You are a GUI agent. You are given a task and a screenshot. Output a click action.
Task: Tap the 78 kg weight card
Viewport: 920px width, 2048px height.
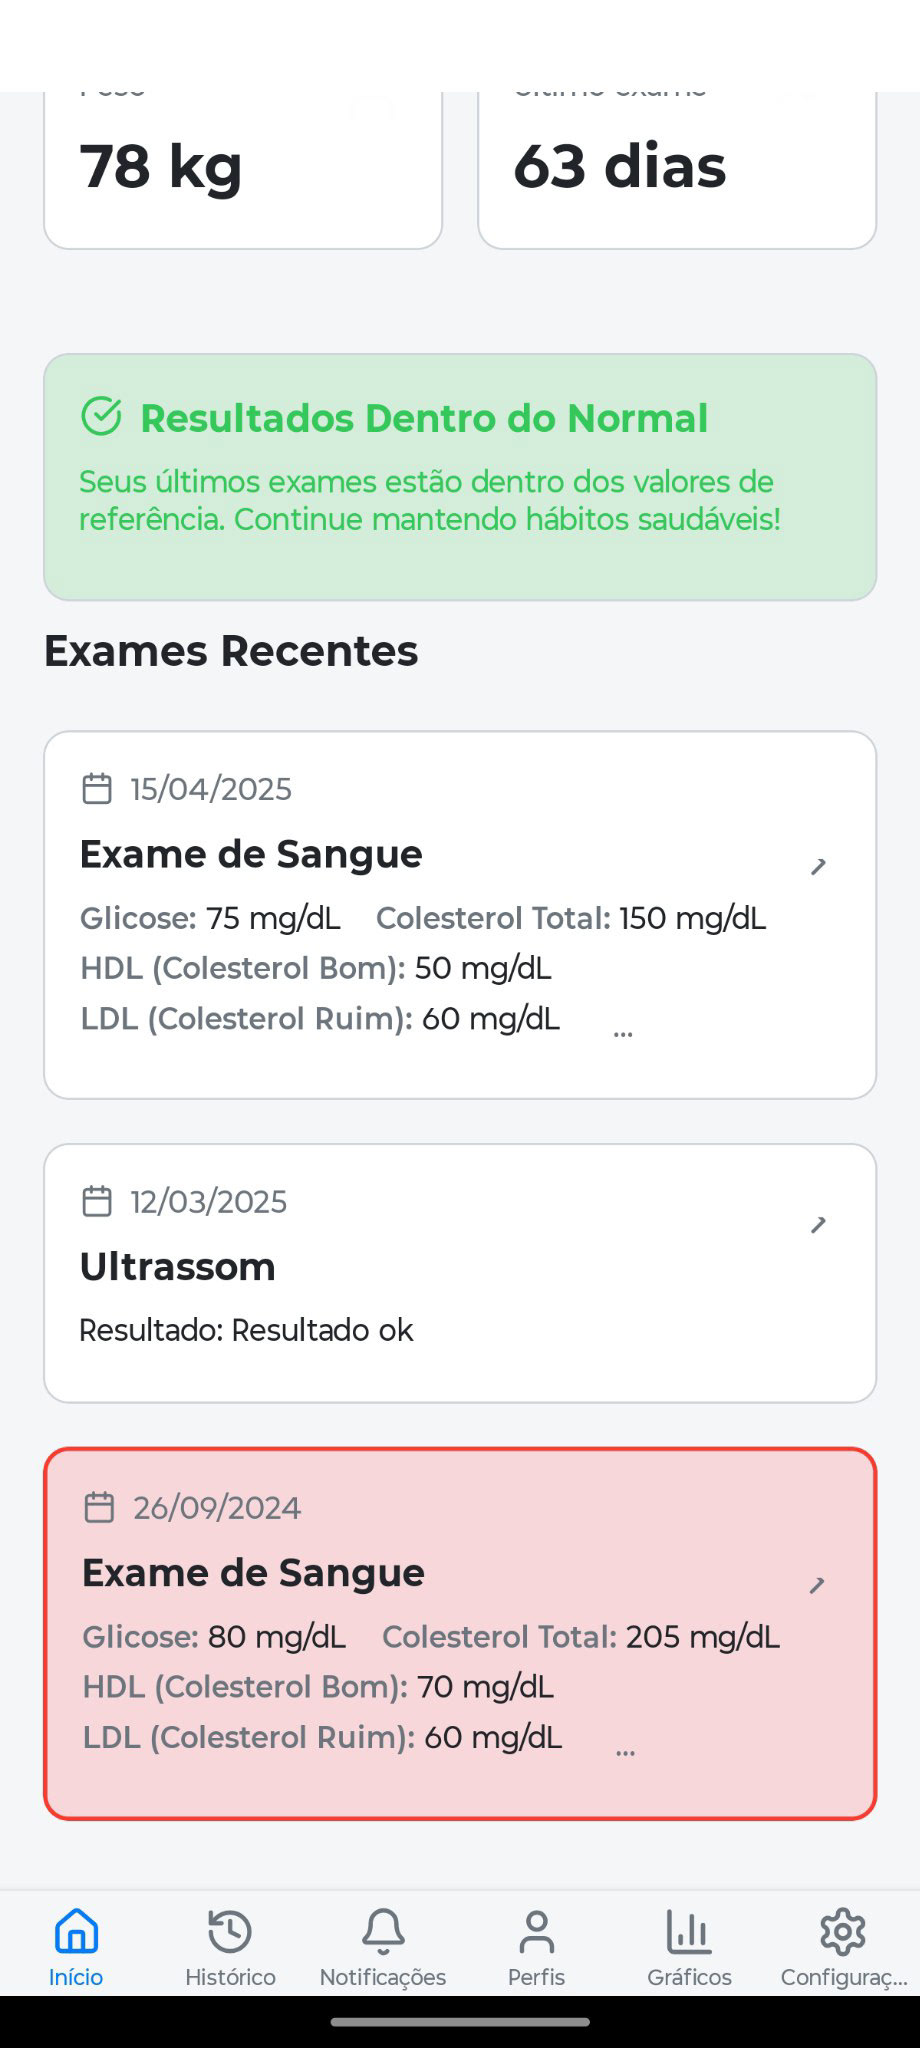pos(243,170)
